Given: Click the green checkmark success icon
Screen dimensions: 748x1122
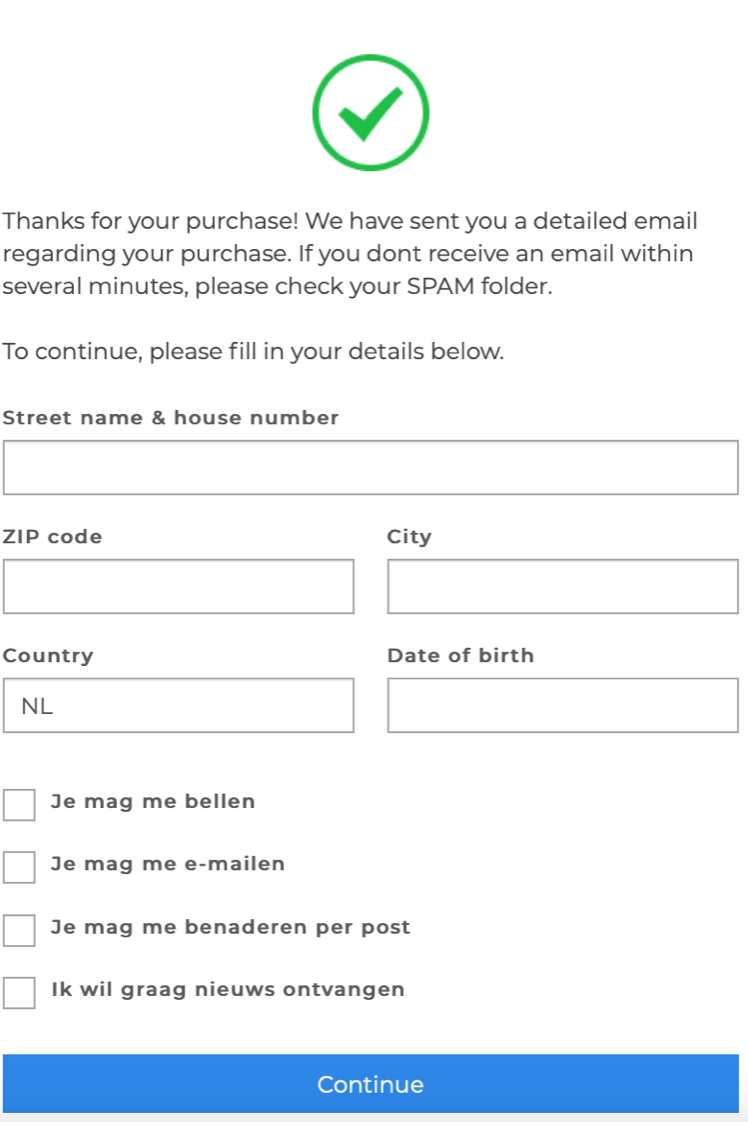Looking at the screenshot, I should coord(370,112).
